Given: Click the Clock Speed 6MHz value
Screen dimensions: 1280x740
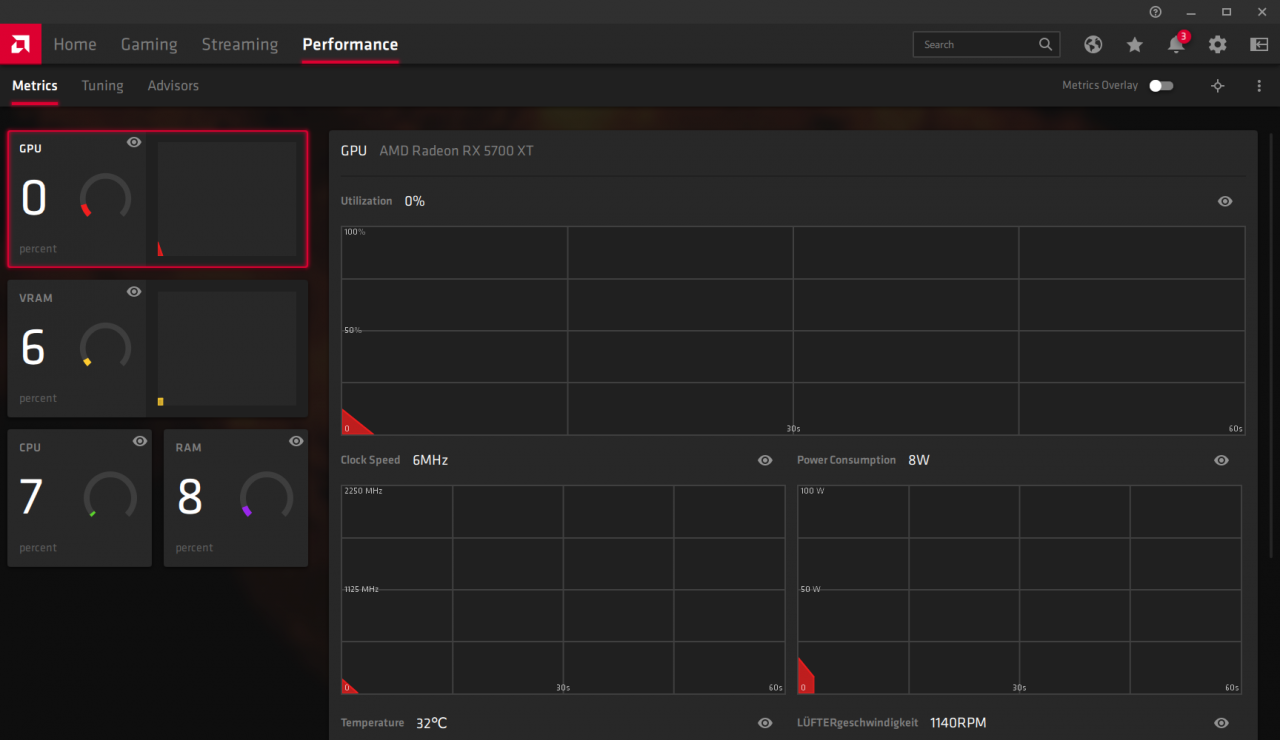Looking at the screenshot, I should (430, 460).
